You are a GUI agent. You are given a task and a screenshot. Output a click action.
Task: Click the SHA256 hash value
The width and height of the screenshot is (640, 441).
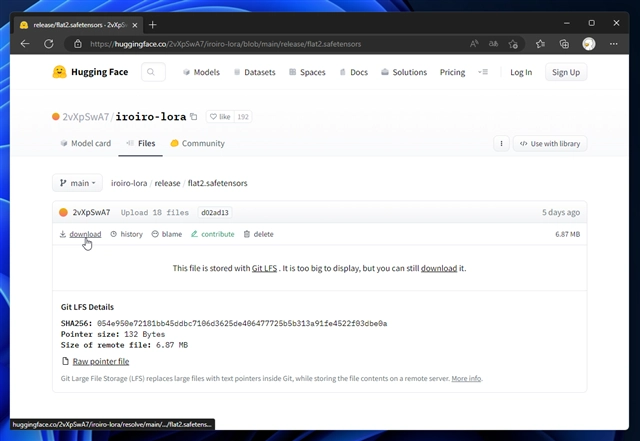[242, 323]
